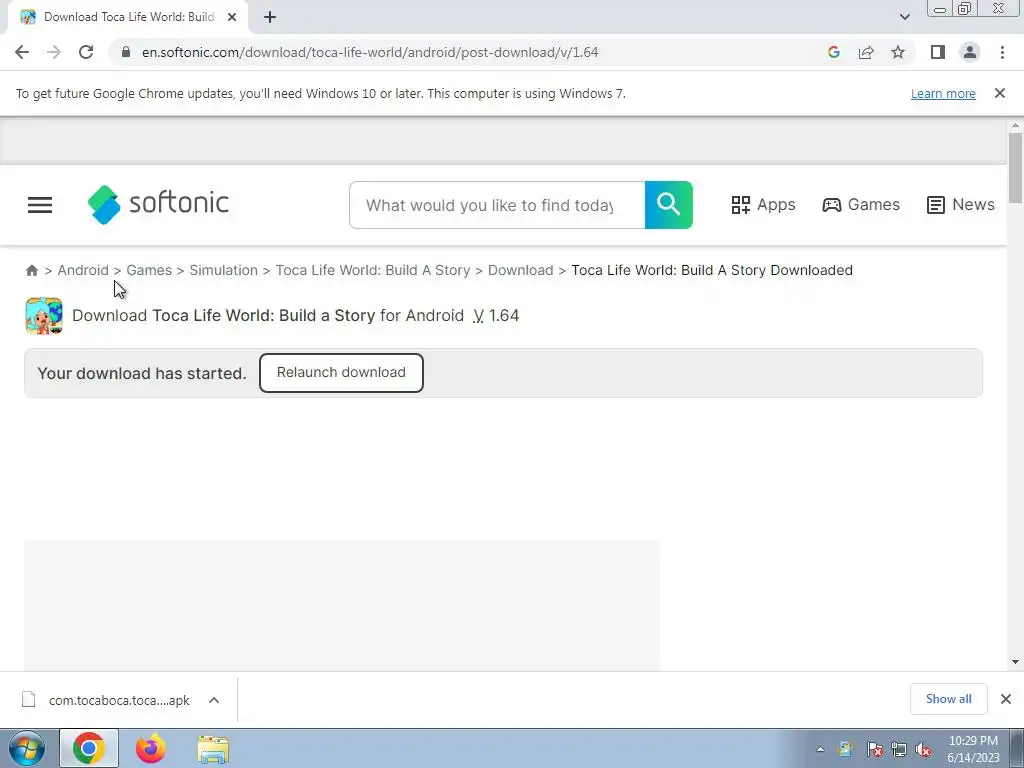Open the Softonic hamburger menu
Image resolution: width=1024 pixels, height=768 pixels.
[x=40, y=205]
